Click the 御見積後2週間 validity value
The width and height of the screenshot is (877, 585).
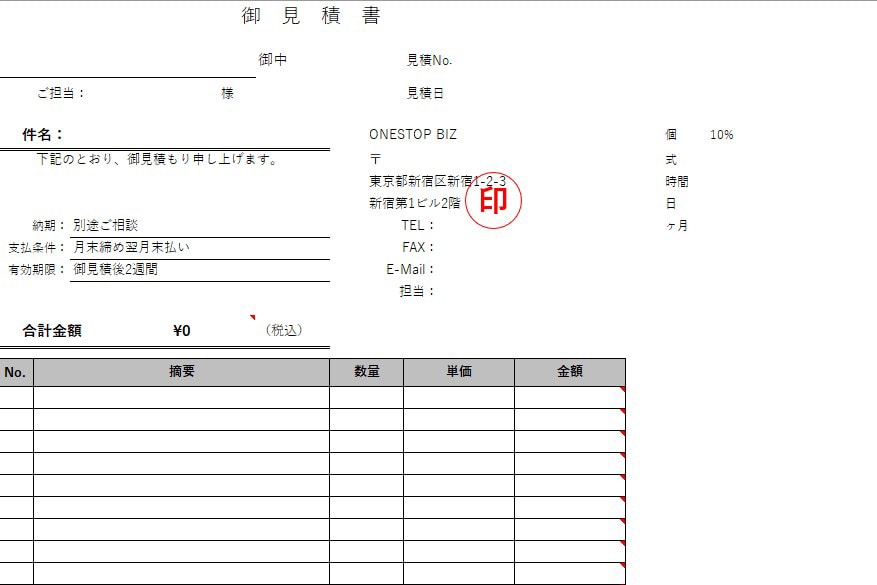[x=115, y=269]
